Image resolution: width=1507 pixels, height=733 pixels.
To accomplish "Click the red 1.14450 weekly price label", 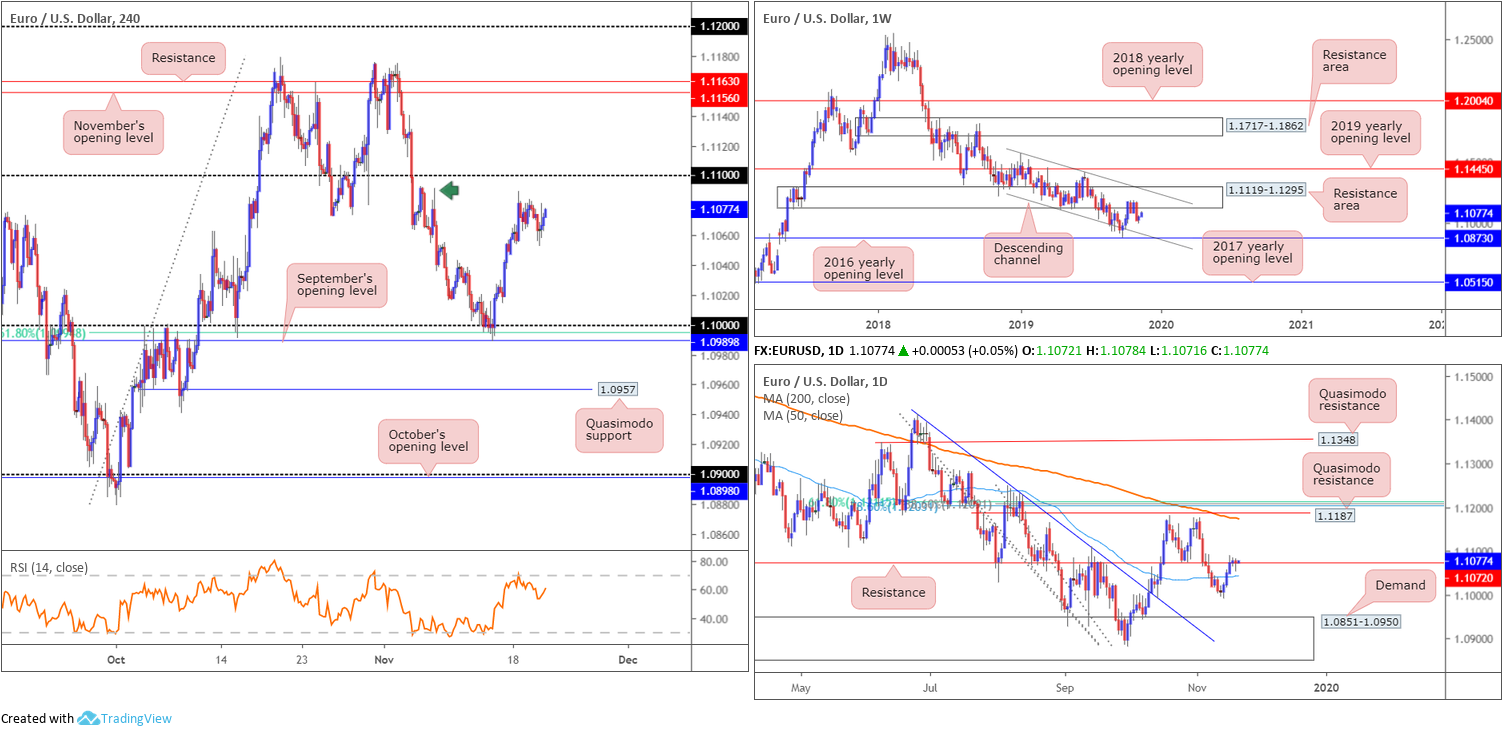I will [1473, 169].
